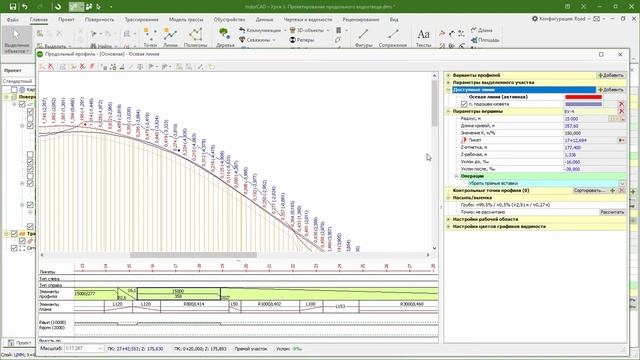Click the red X icon in profile toolbar
640x360 pixels.
51,67
